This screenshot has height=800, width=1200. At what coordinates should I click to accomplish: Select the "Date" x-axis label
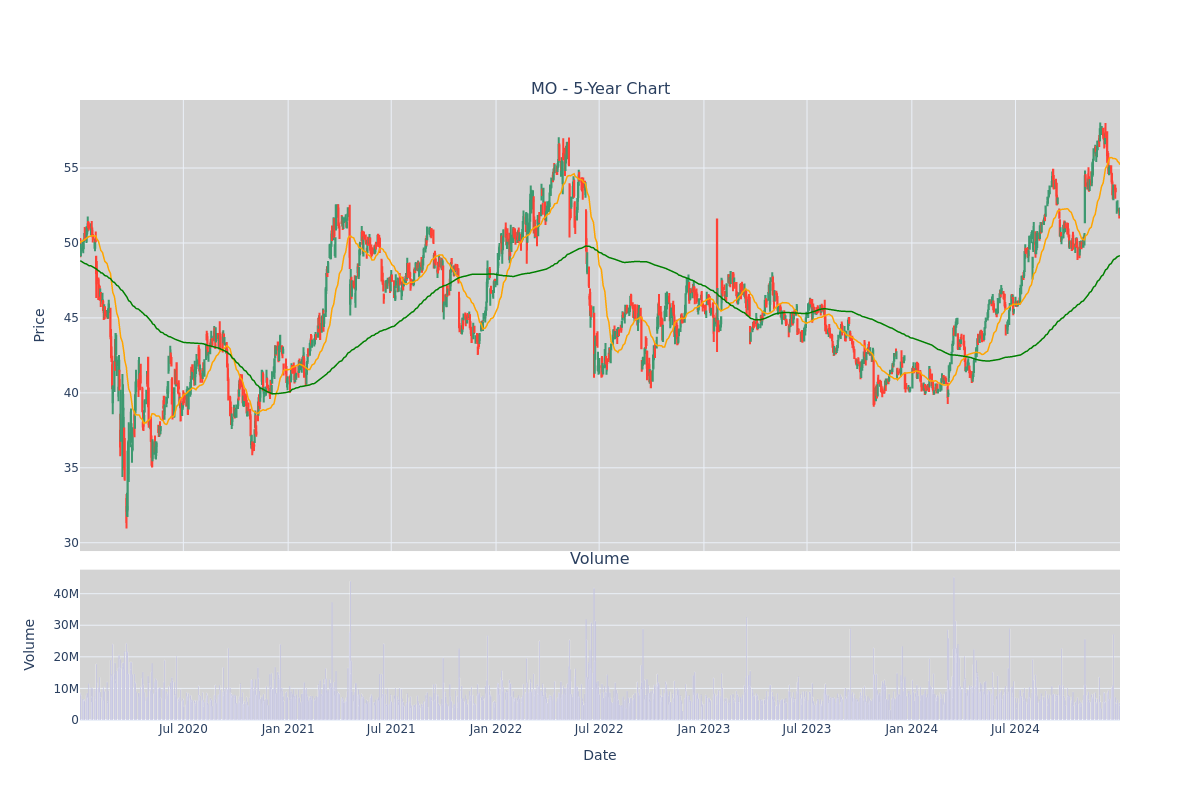[x=600, y=756]
